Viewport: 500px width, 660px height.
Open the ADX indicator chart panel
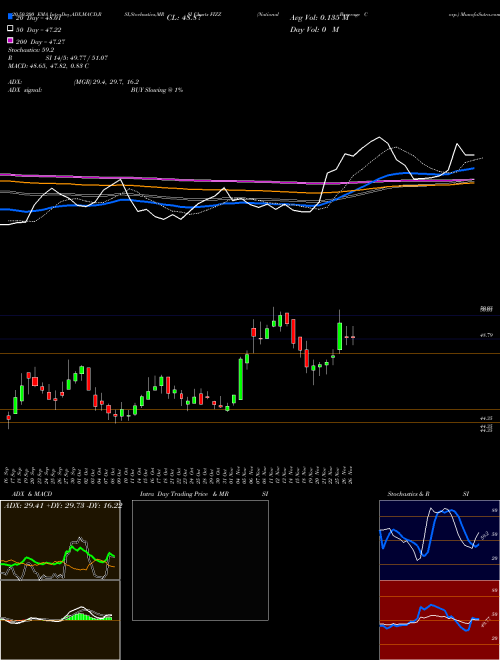pos(60,540)
